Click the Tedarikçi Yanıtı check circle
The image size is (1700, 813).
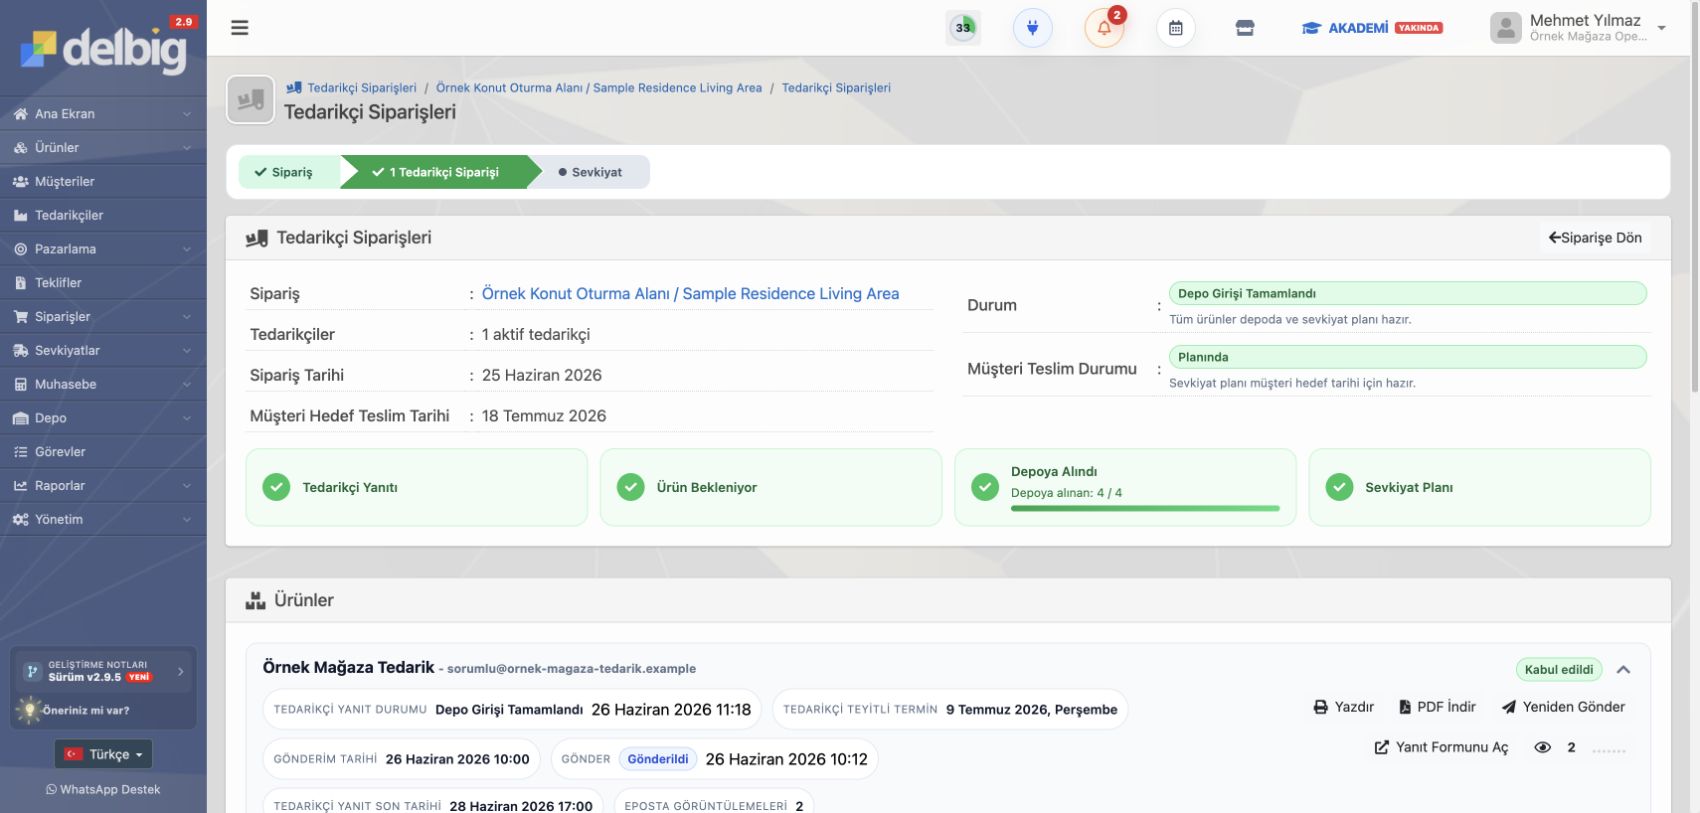click(x=276, y=487)
